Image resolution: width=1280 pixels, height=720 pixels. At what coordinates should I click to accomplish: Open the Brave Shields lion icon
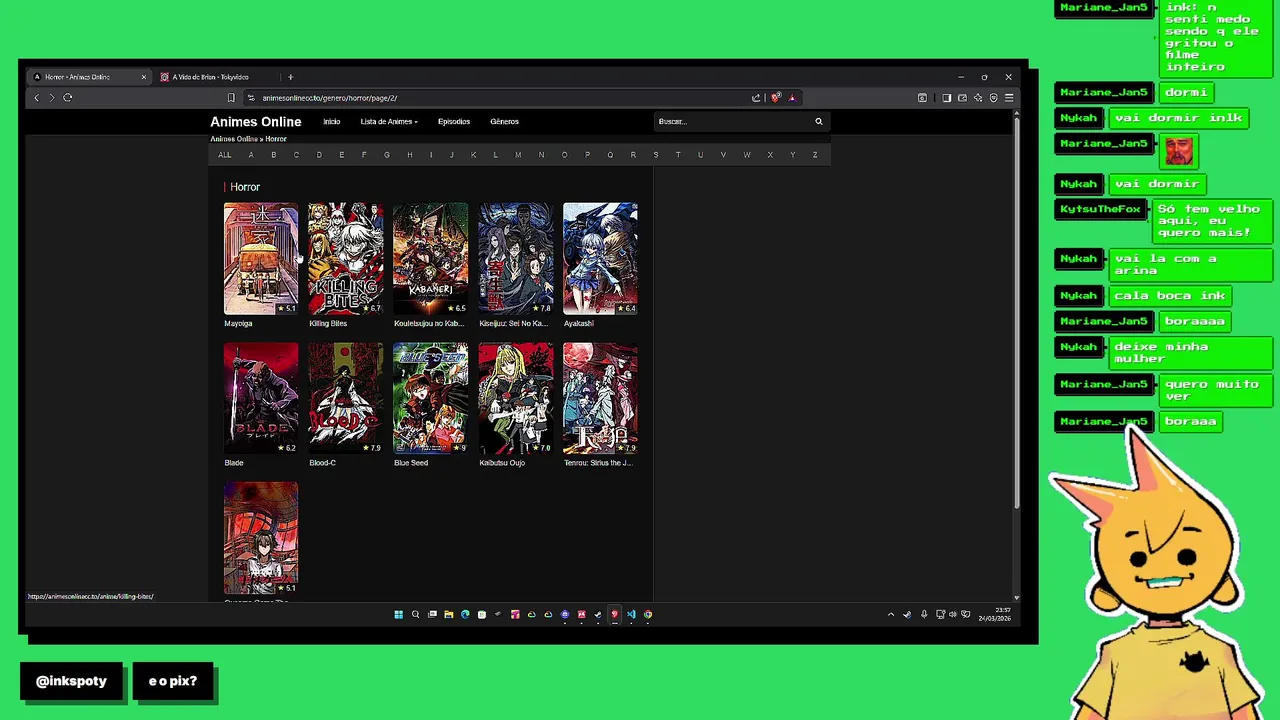click(x=775, y=98)
